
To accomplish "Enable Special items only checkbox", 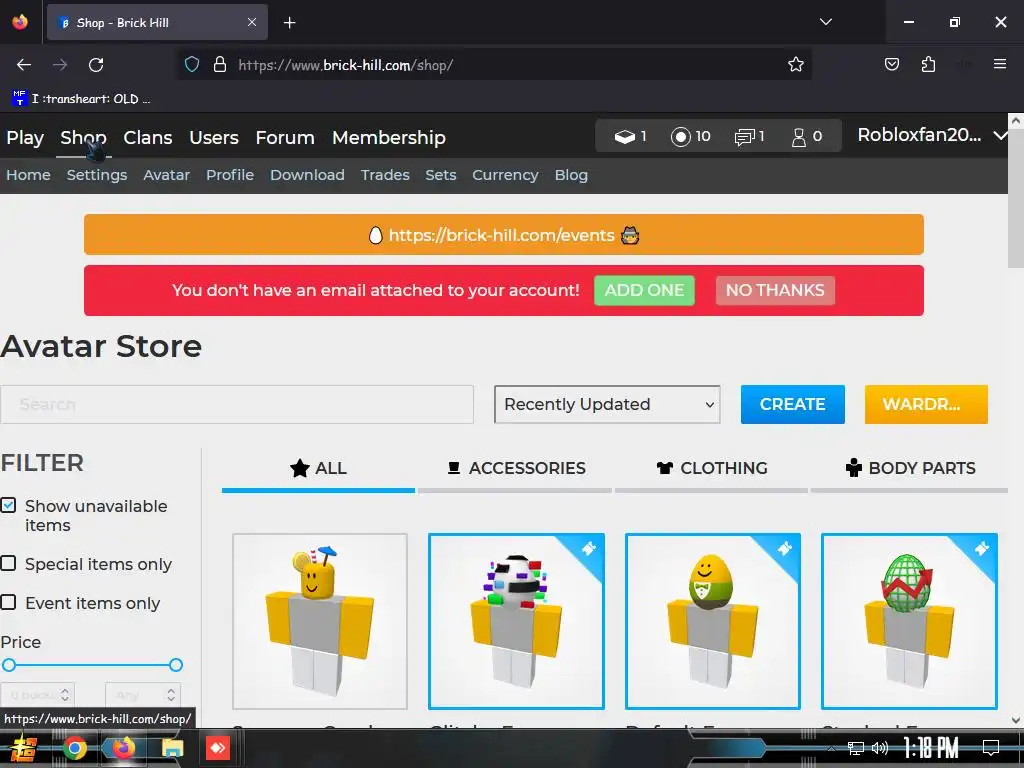I will pyautogui.click(x=8, y=563).
